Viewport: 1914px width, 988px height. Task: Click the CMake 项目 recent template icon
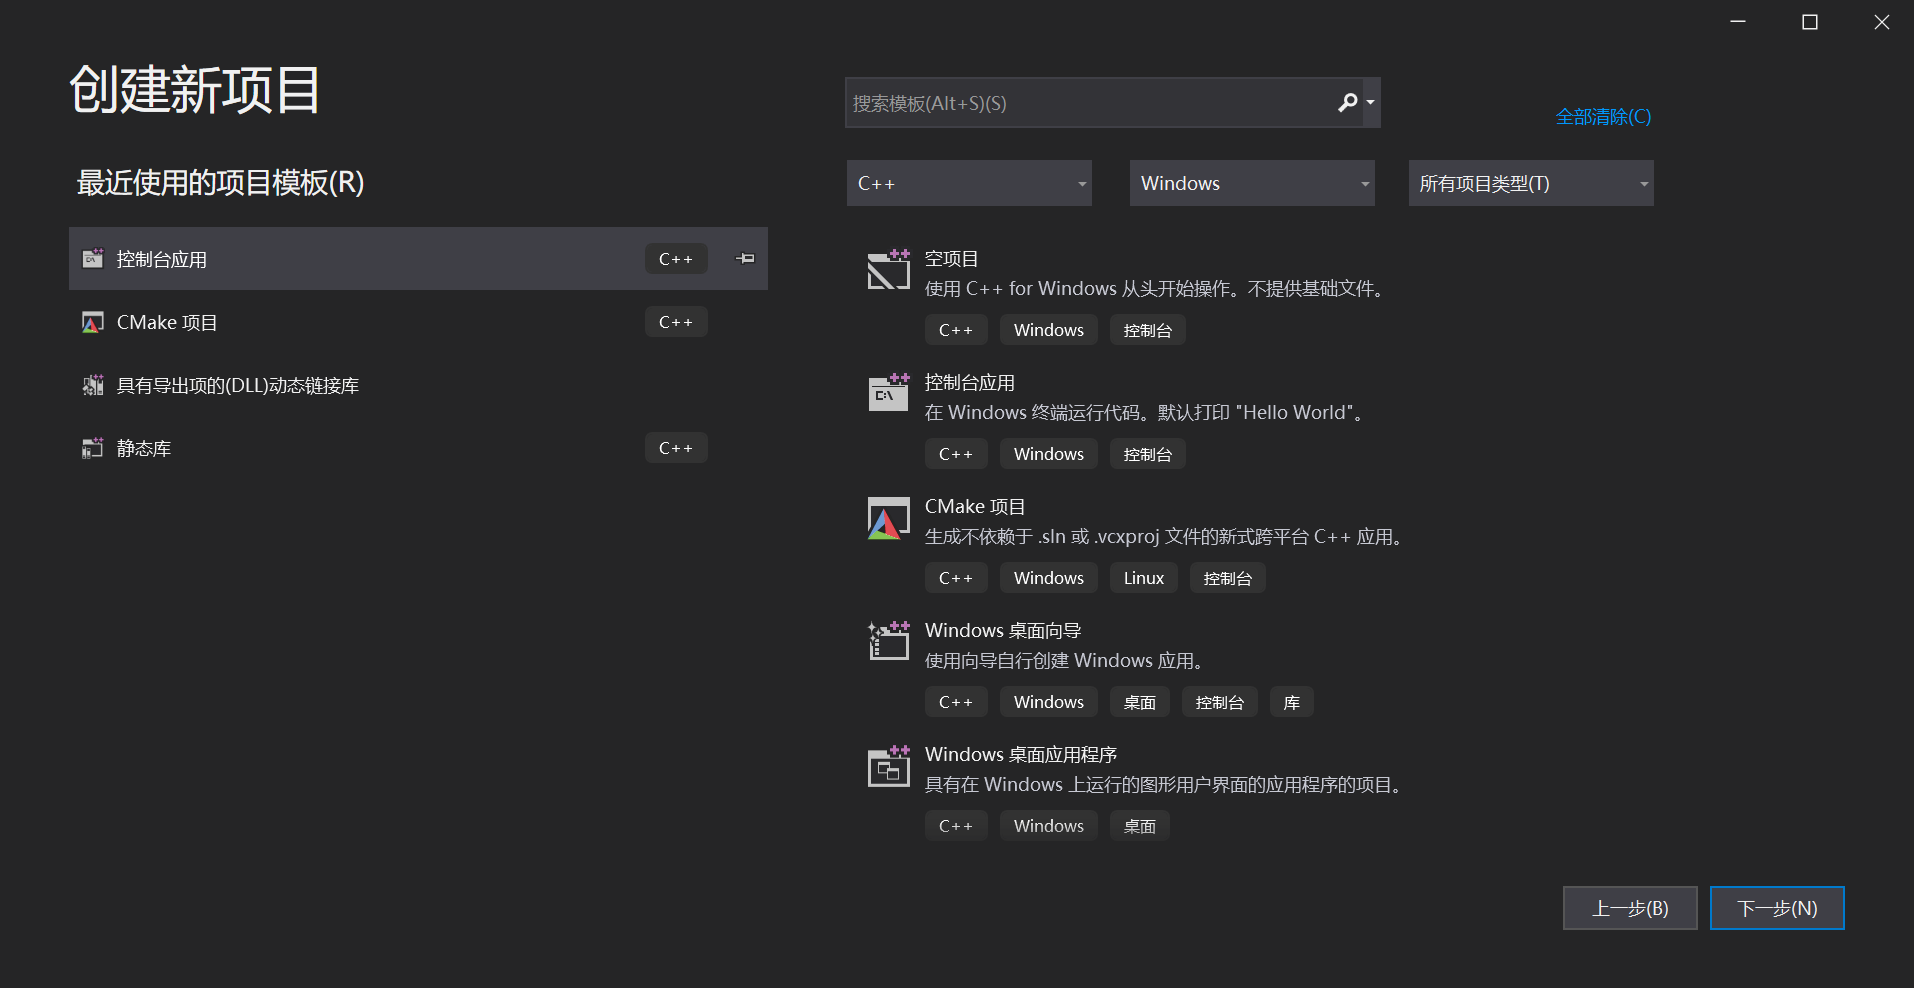[x=92, y=322]
